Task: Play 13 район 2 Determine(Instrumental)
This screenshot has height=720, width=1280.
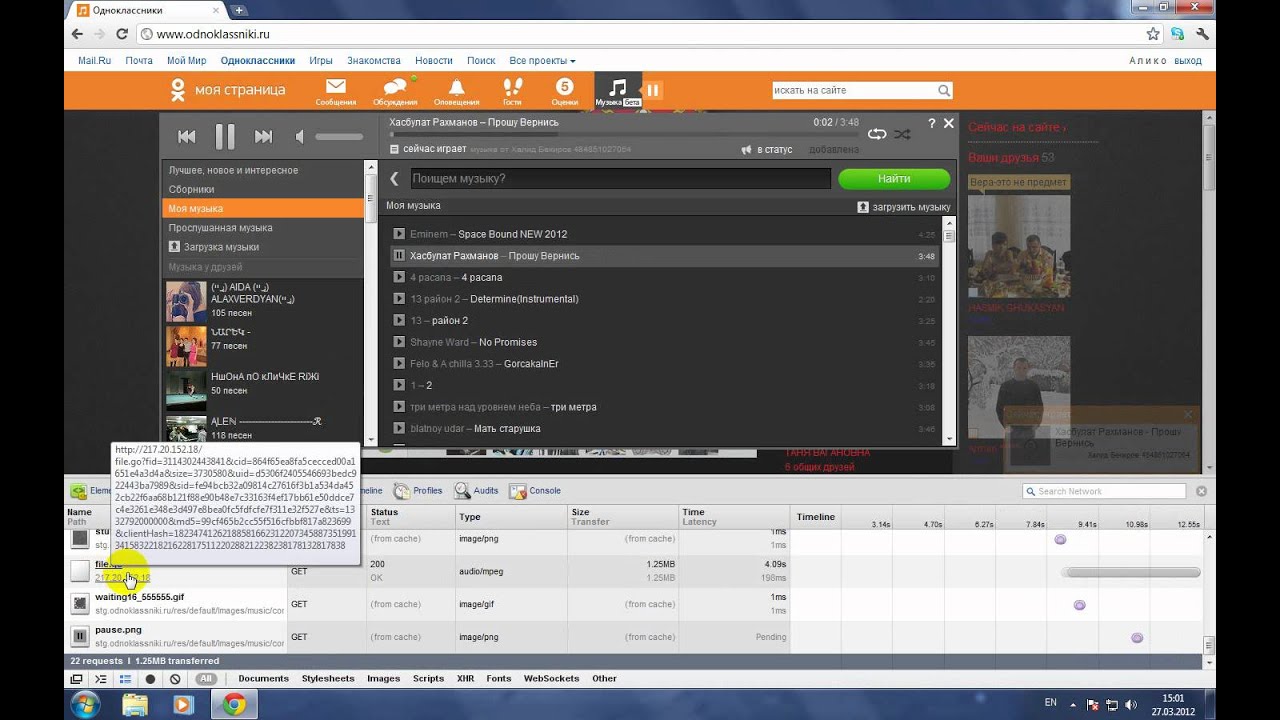Action: point(399,299)
